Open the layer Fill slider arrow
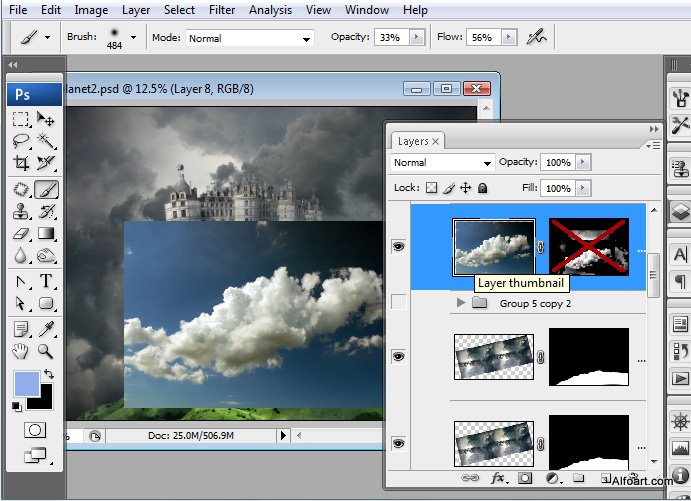 point(583,188)
